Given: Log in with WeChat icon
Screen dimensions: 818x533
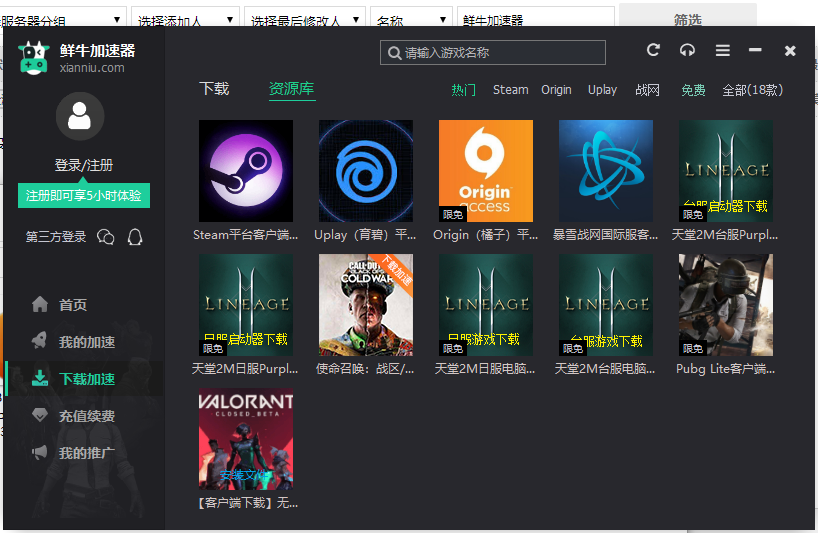Looking at the screenshot, I should click(105, 237).
